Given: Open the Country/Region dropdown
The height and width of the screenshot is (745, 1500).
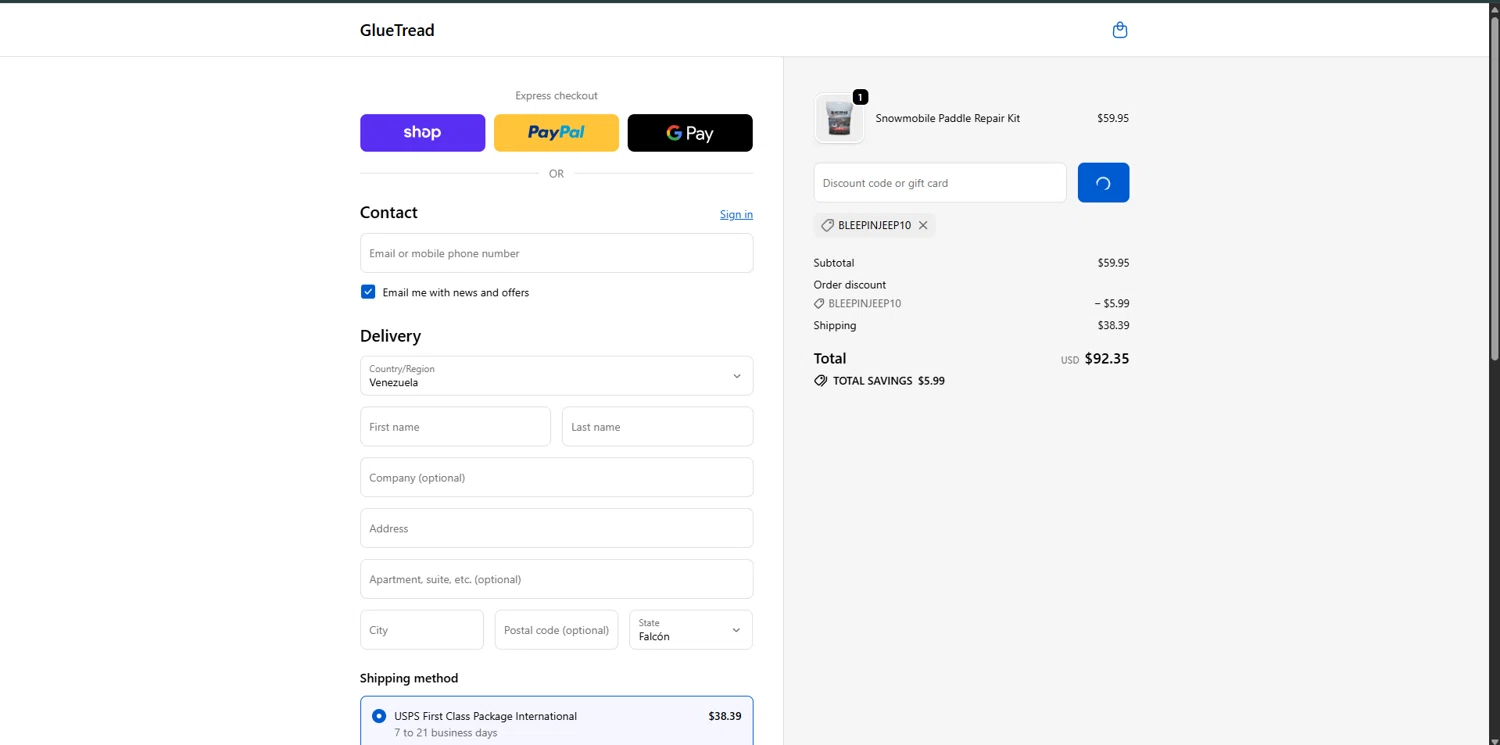Looking at the screenshot, I should [556, 376].
